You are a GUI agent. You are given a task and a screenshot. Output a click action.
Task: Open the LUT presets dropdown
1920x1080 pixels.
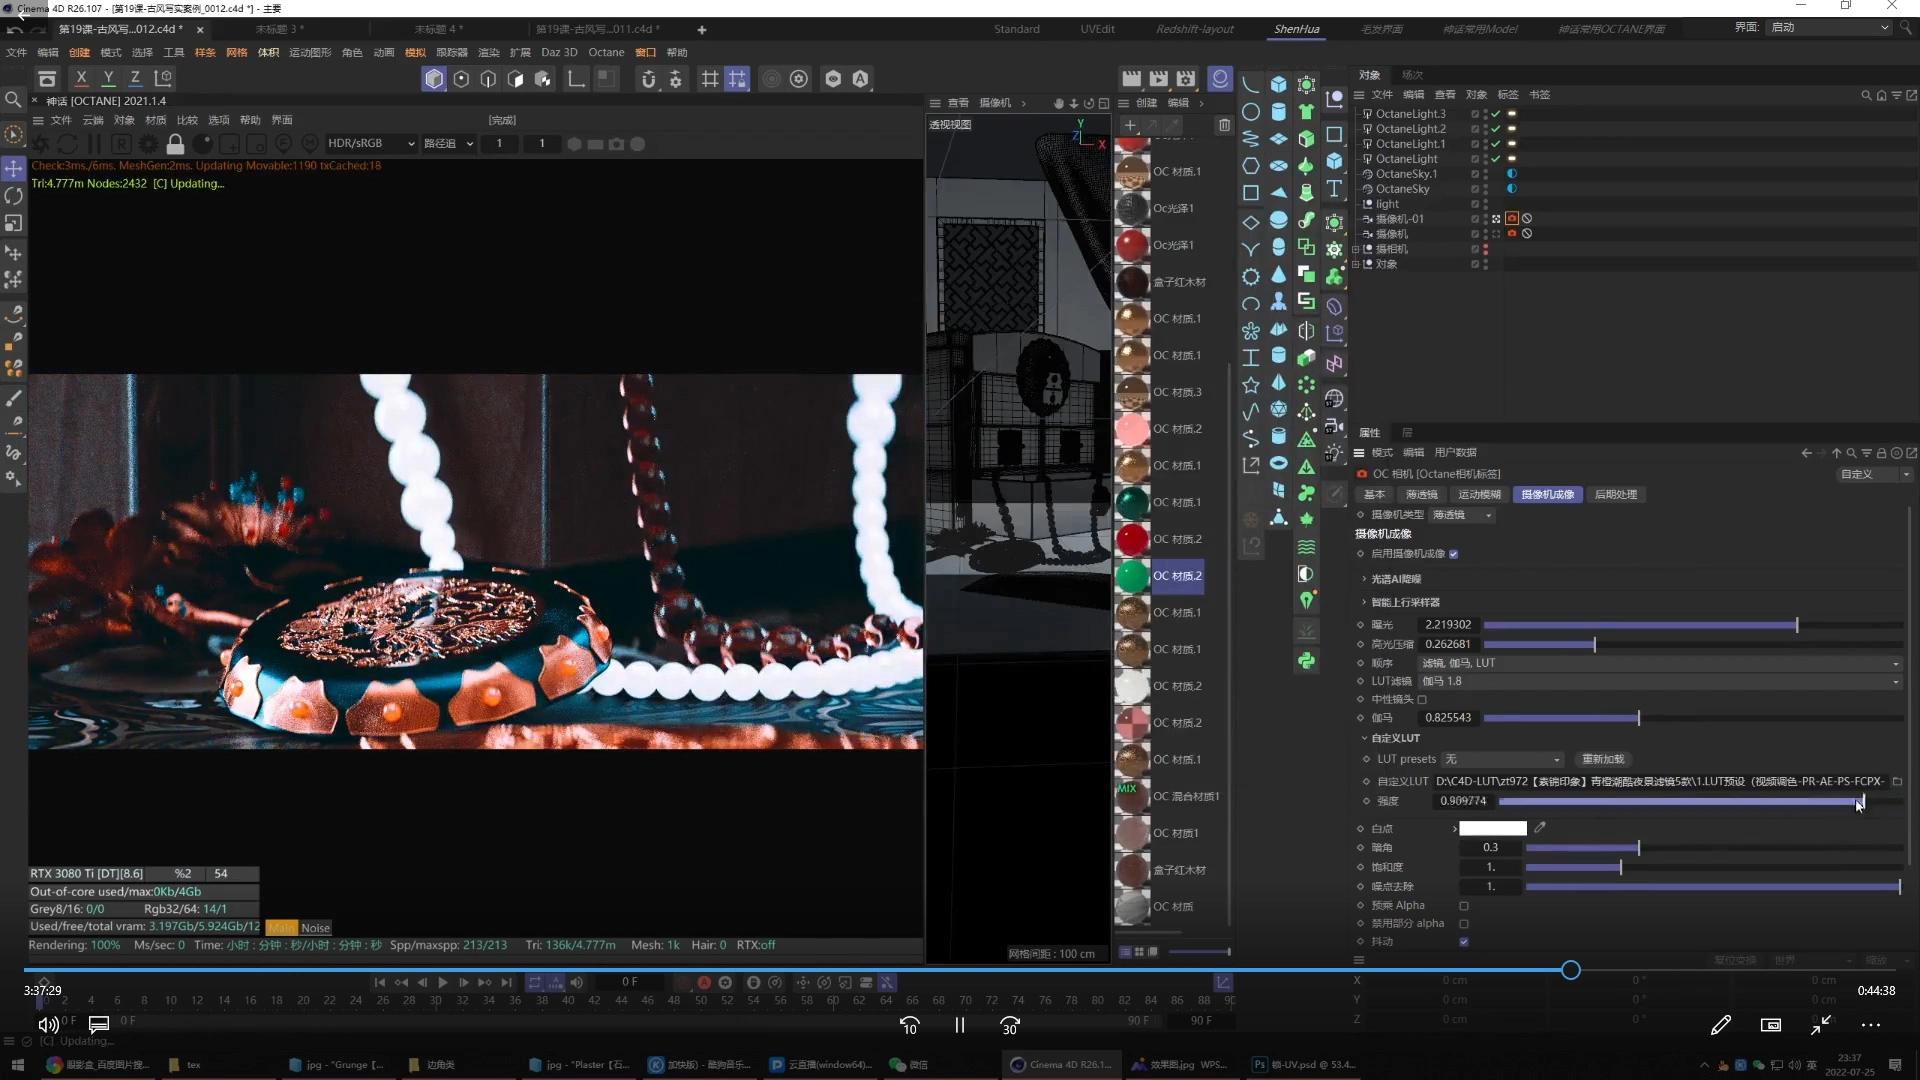[1502, 760]
